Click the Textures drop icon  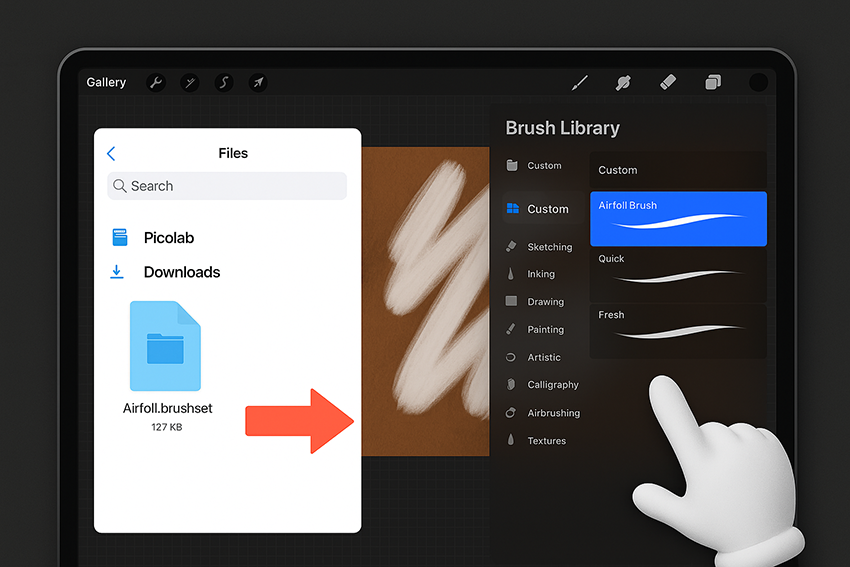click(511, 440)
